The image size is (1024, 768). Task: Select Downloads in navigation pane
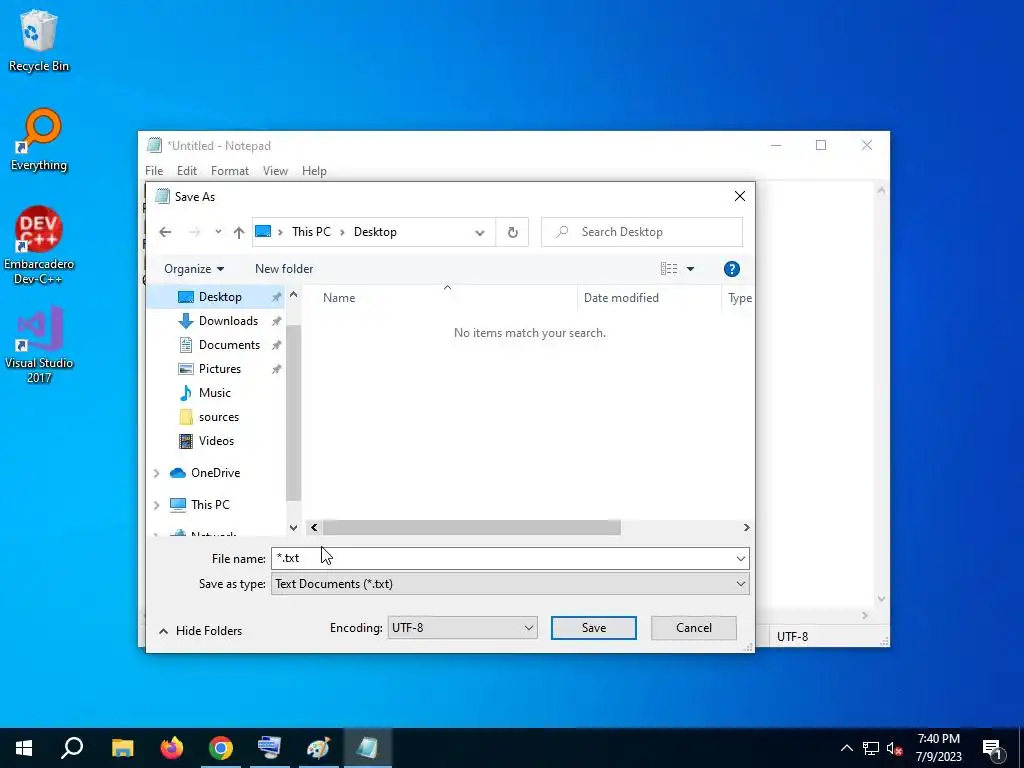click(x=228, y=321)
